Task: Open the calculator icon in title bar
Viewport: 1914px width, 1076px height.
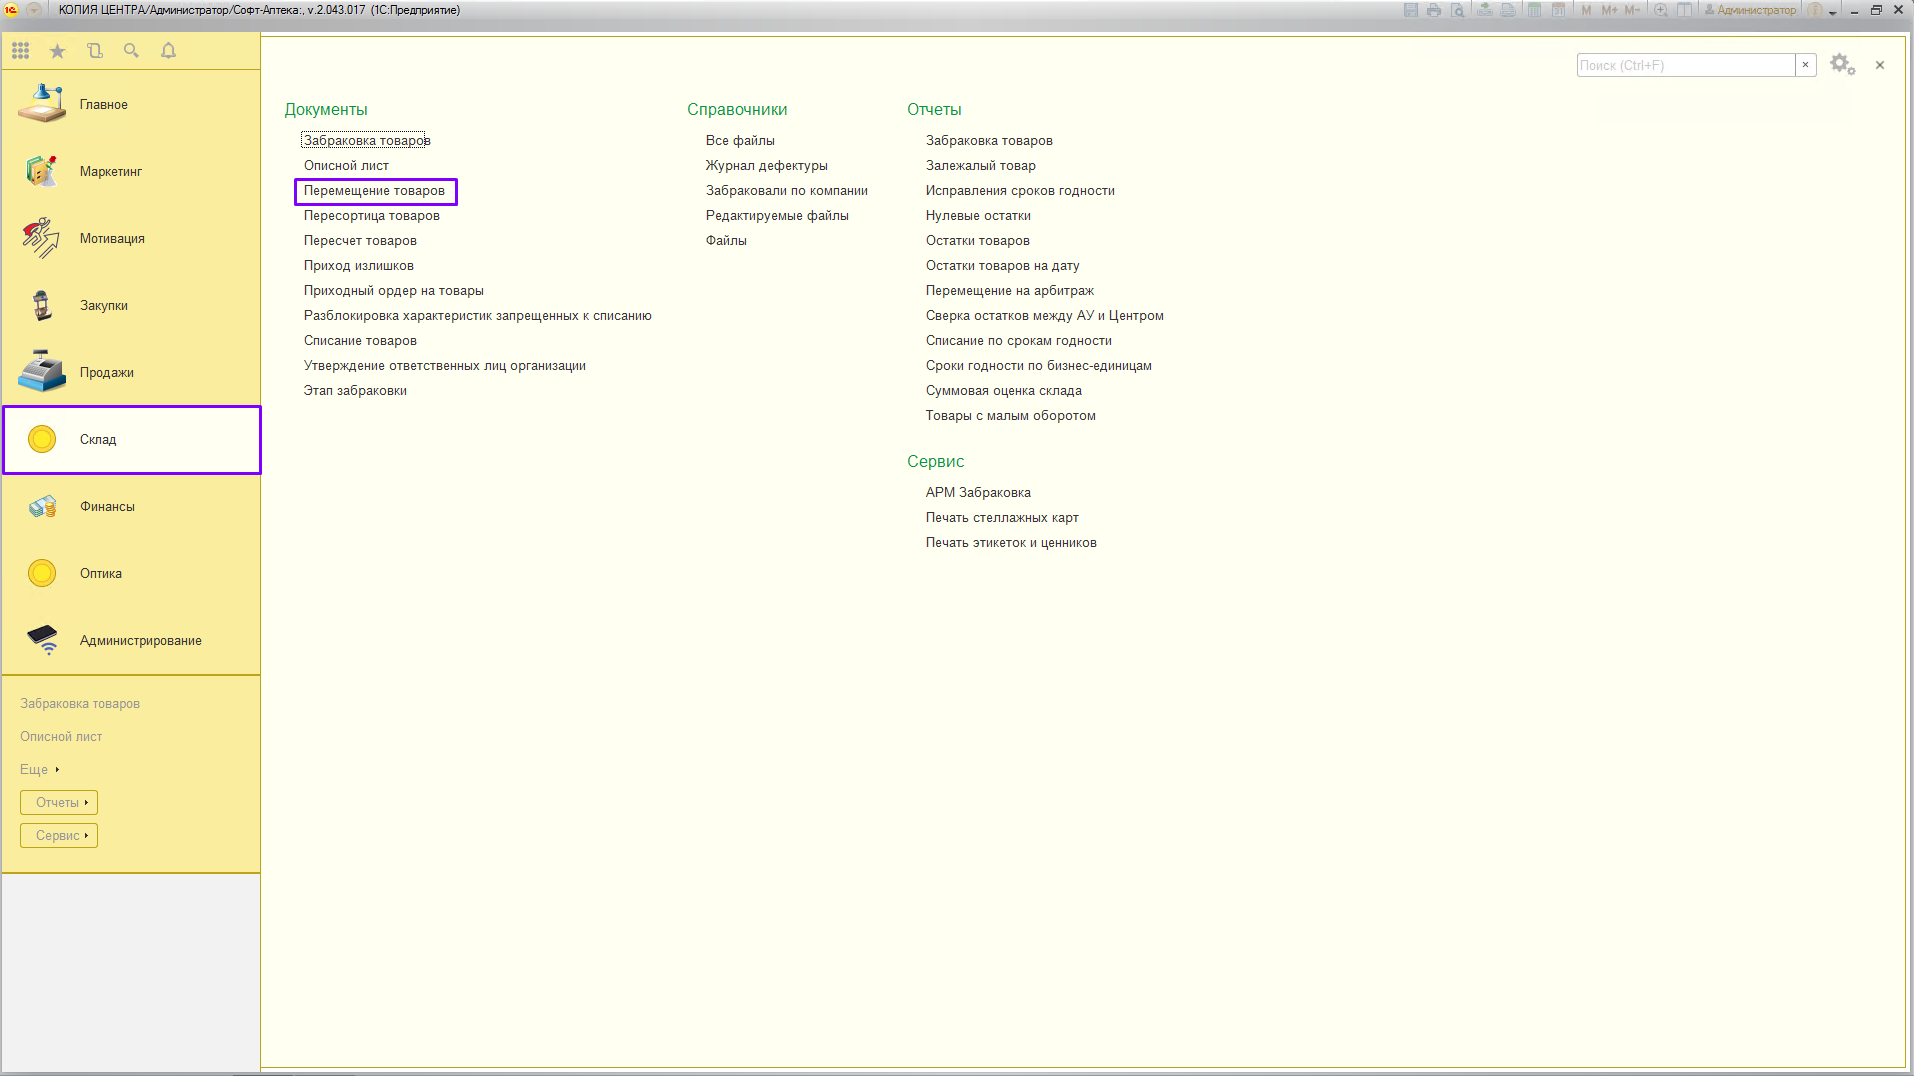Action: 1533,10
